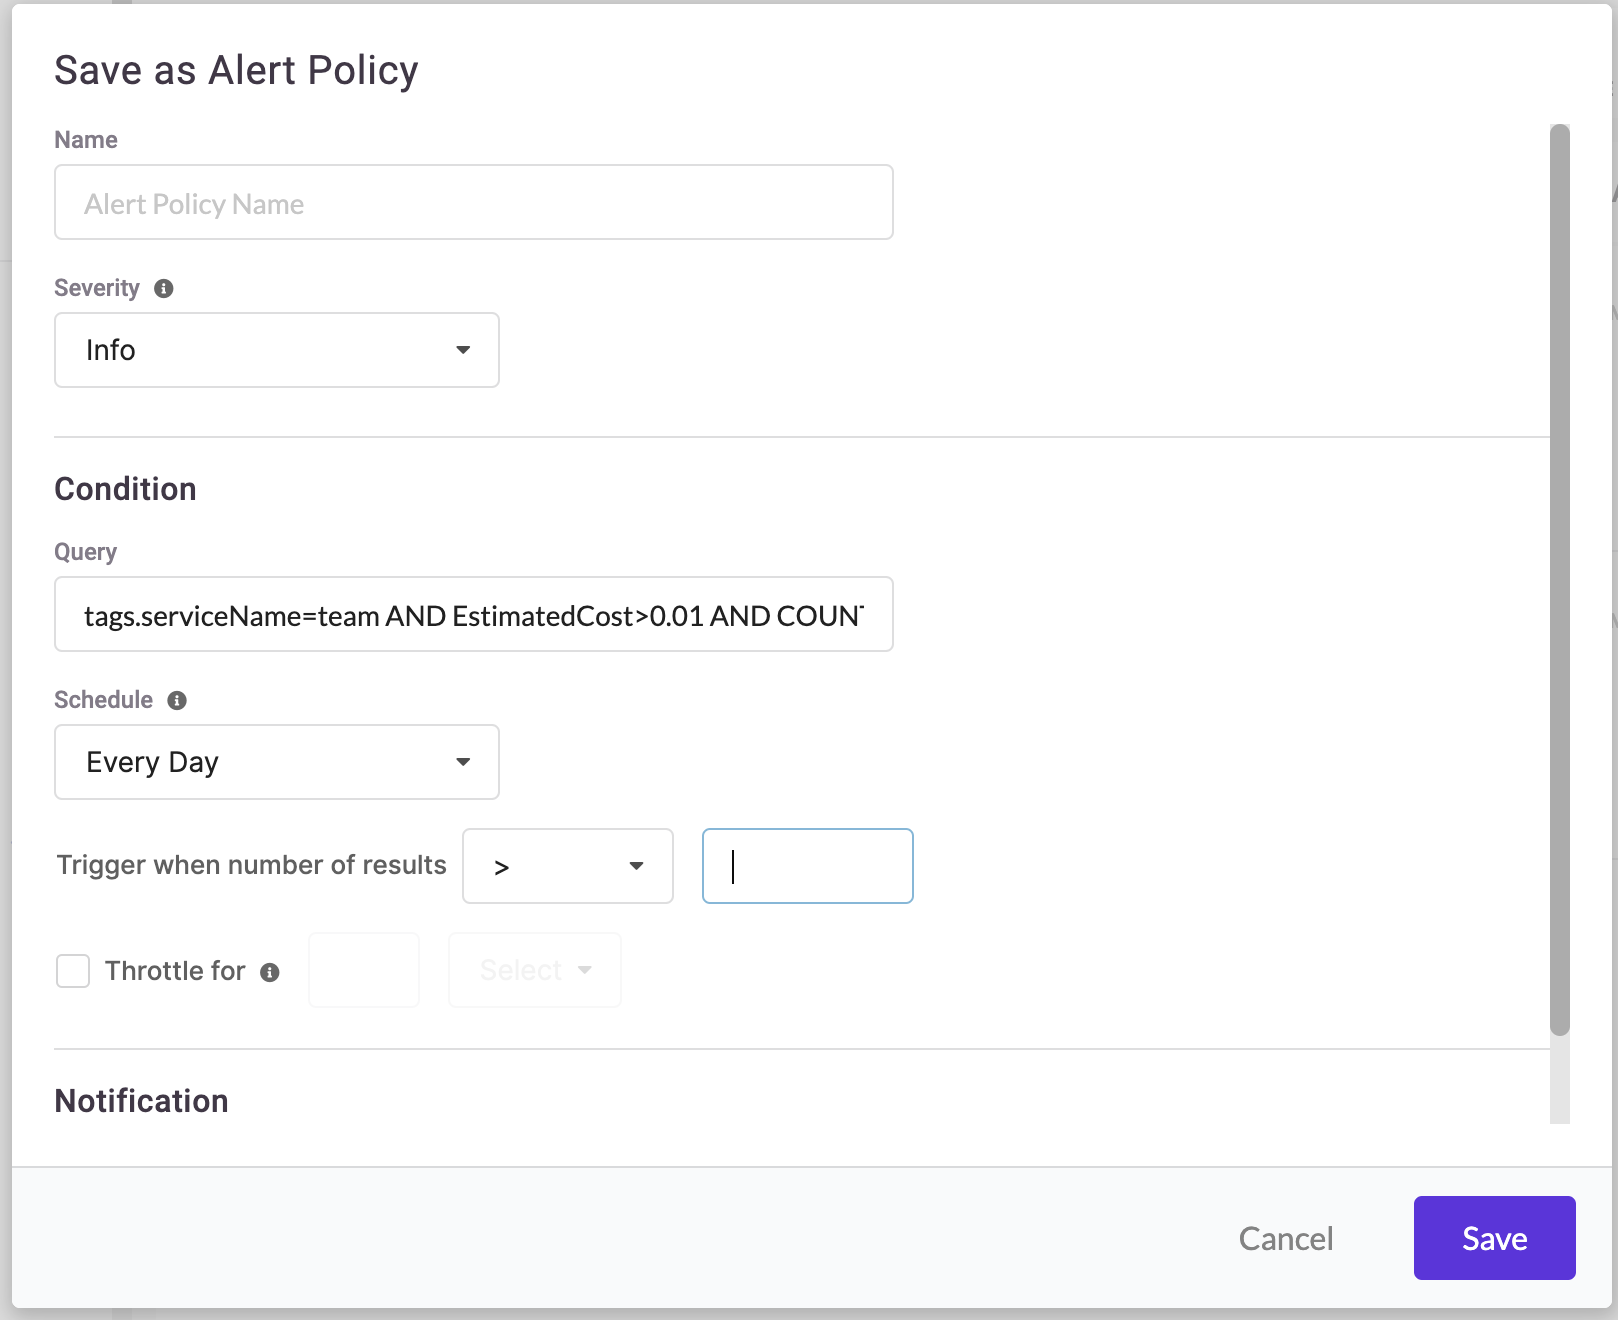This screenshot has width=1618, height=1320.
Task: Click the trigger results count input field
Action: 808,866
